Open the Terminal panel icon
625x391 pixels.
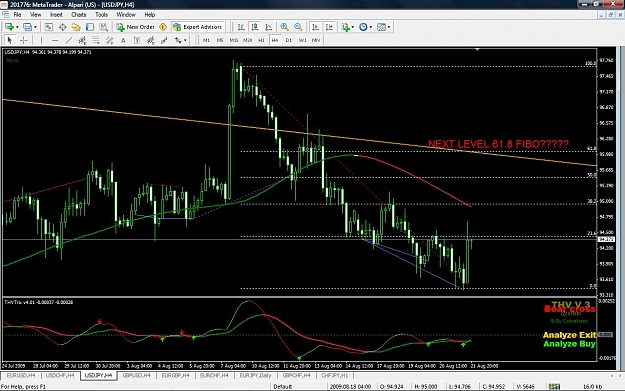click(x=90, y=27)
